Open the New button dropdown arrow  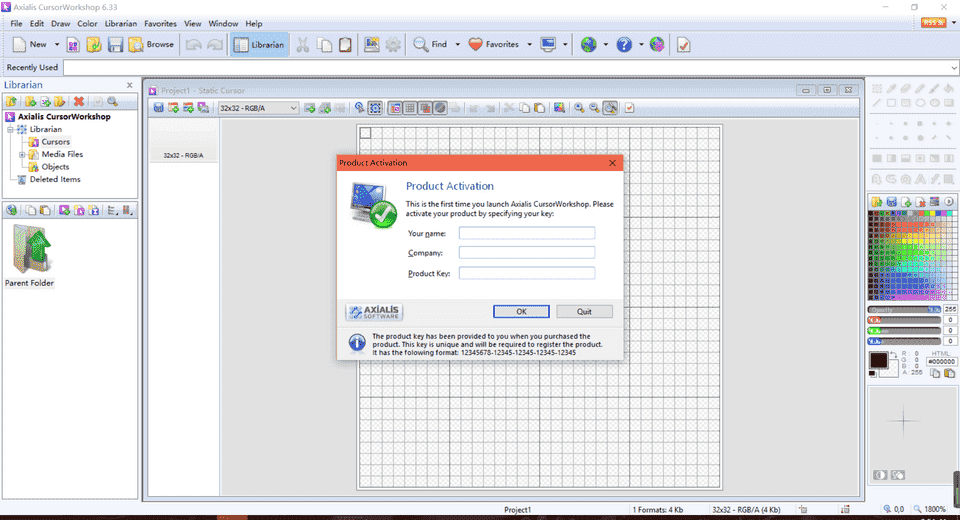(x=56, y=45)
